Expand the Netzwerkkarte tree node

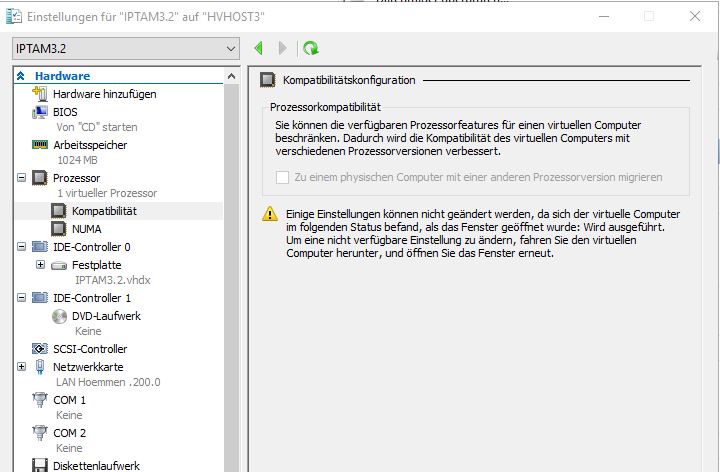[x=22, y=367]
